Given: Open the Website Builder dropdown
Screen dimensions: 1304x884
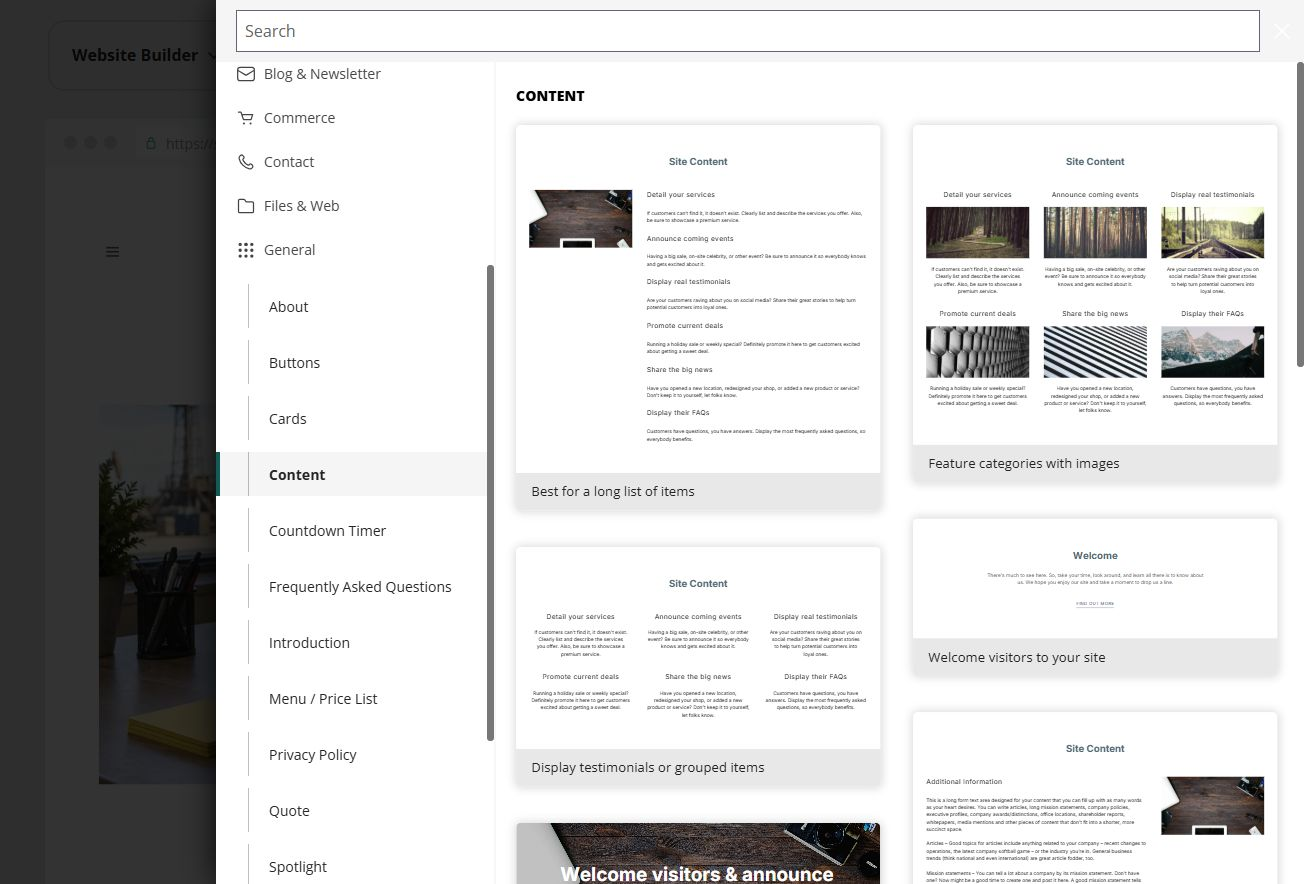Looking at the screenshot, I should click(x=144, y=55).
